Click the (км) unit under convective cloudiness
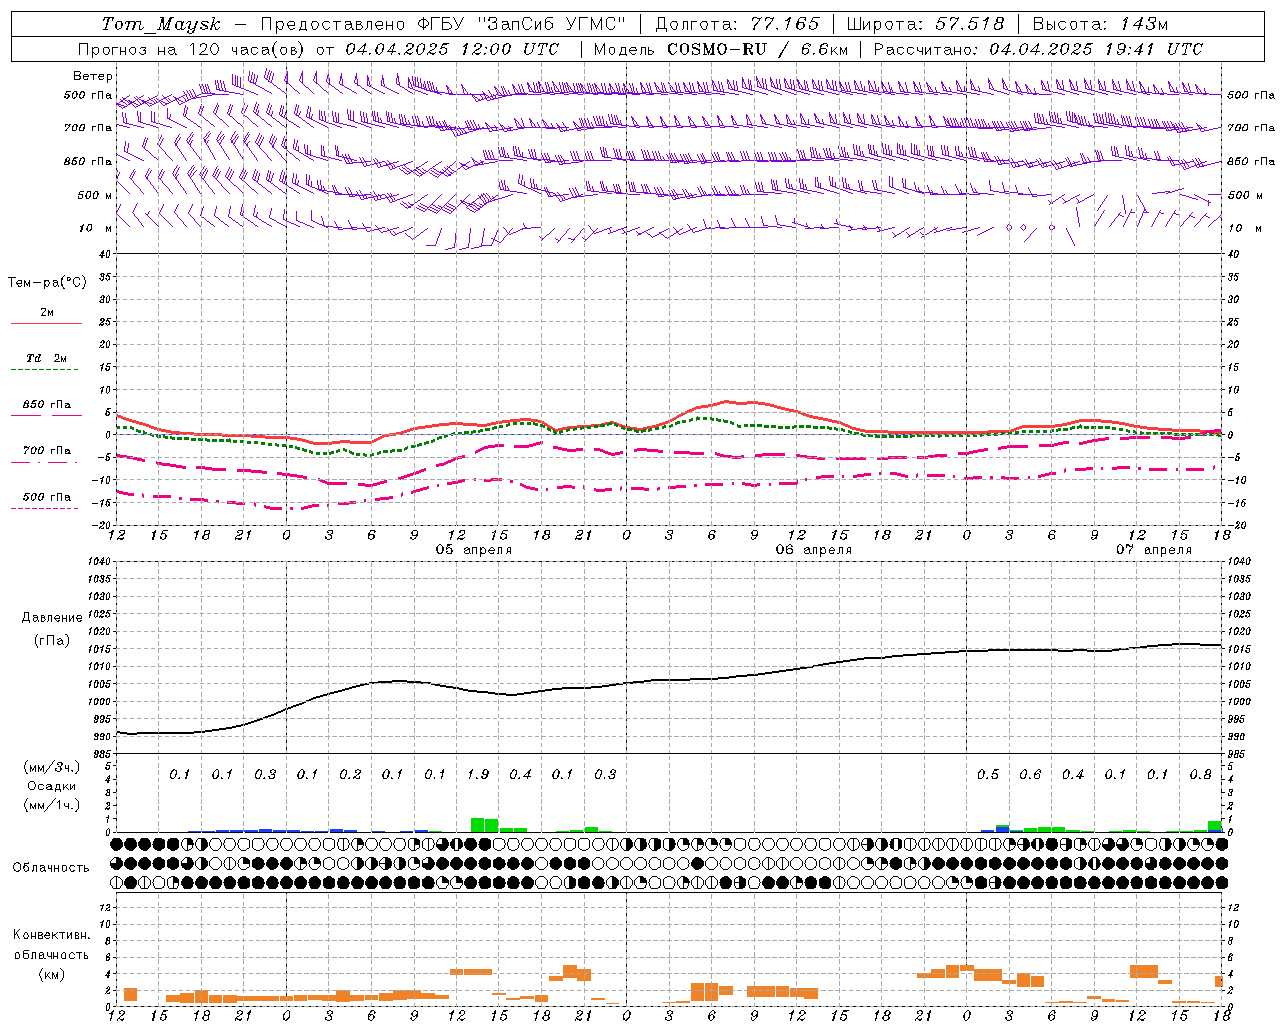1280x1024 pixels. (52, 974)
